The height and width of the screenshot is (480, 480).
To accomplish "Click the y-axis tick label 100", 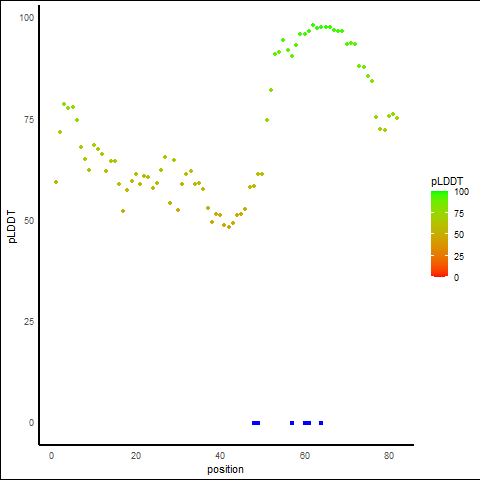I will 27,18.
